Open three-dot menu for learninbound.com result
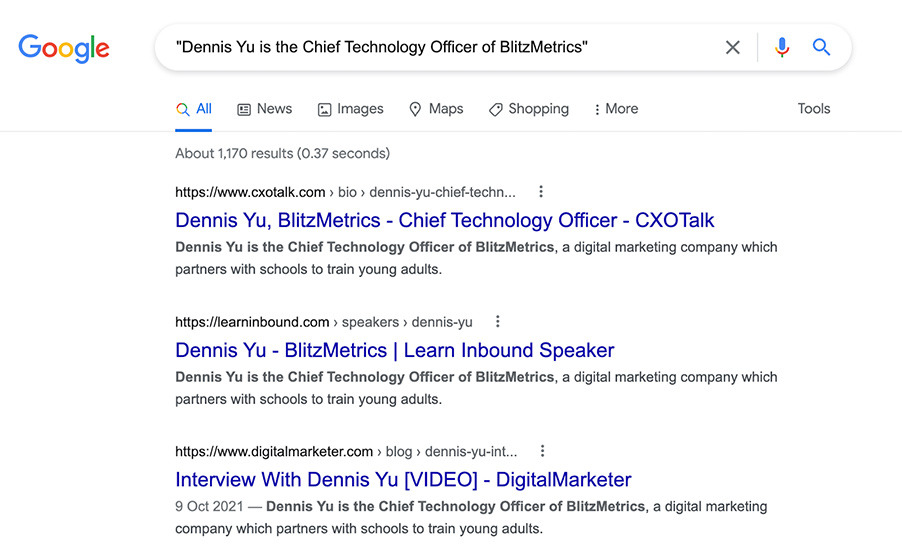The image size is (902, 560). pos(498,322)
